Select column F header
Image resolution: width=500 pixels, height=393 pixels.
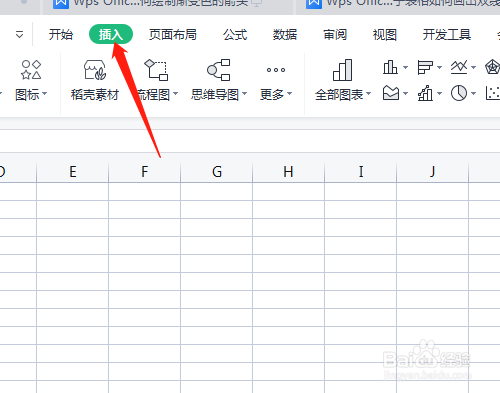point(145,172)
